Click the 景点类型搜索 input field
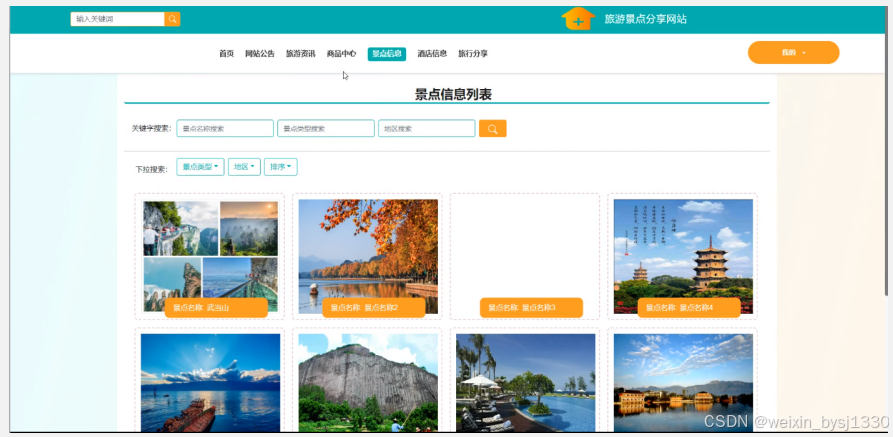This screenshot has height=437, width=893. (326, 129)
